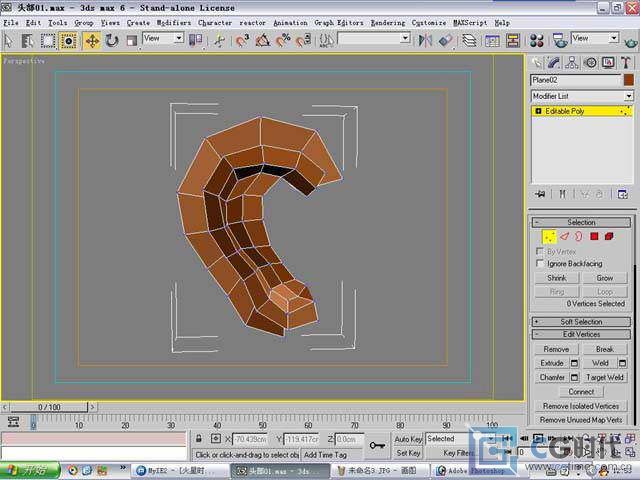Select Edge sub-object level icon
The height and width of the screenshot is (480, 640).
point(564,236)
